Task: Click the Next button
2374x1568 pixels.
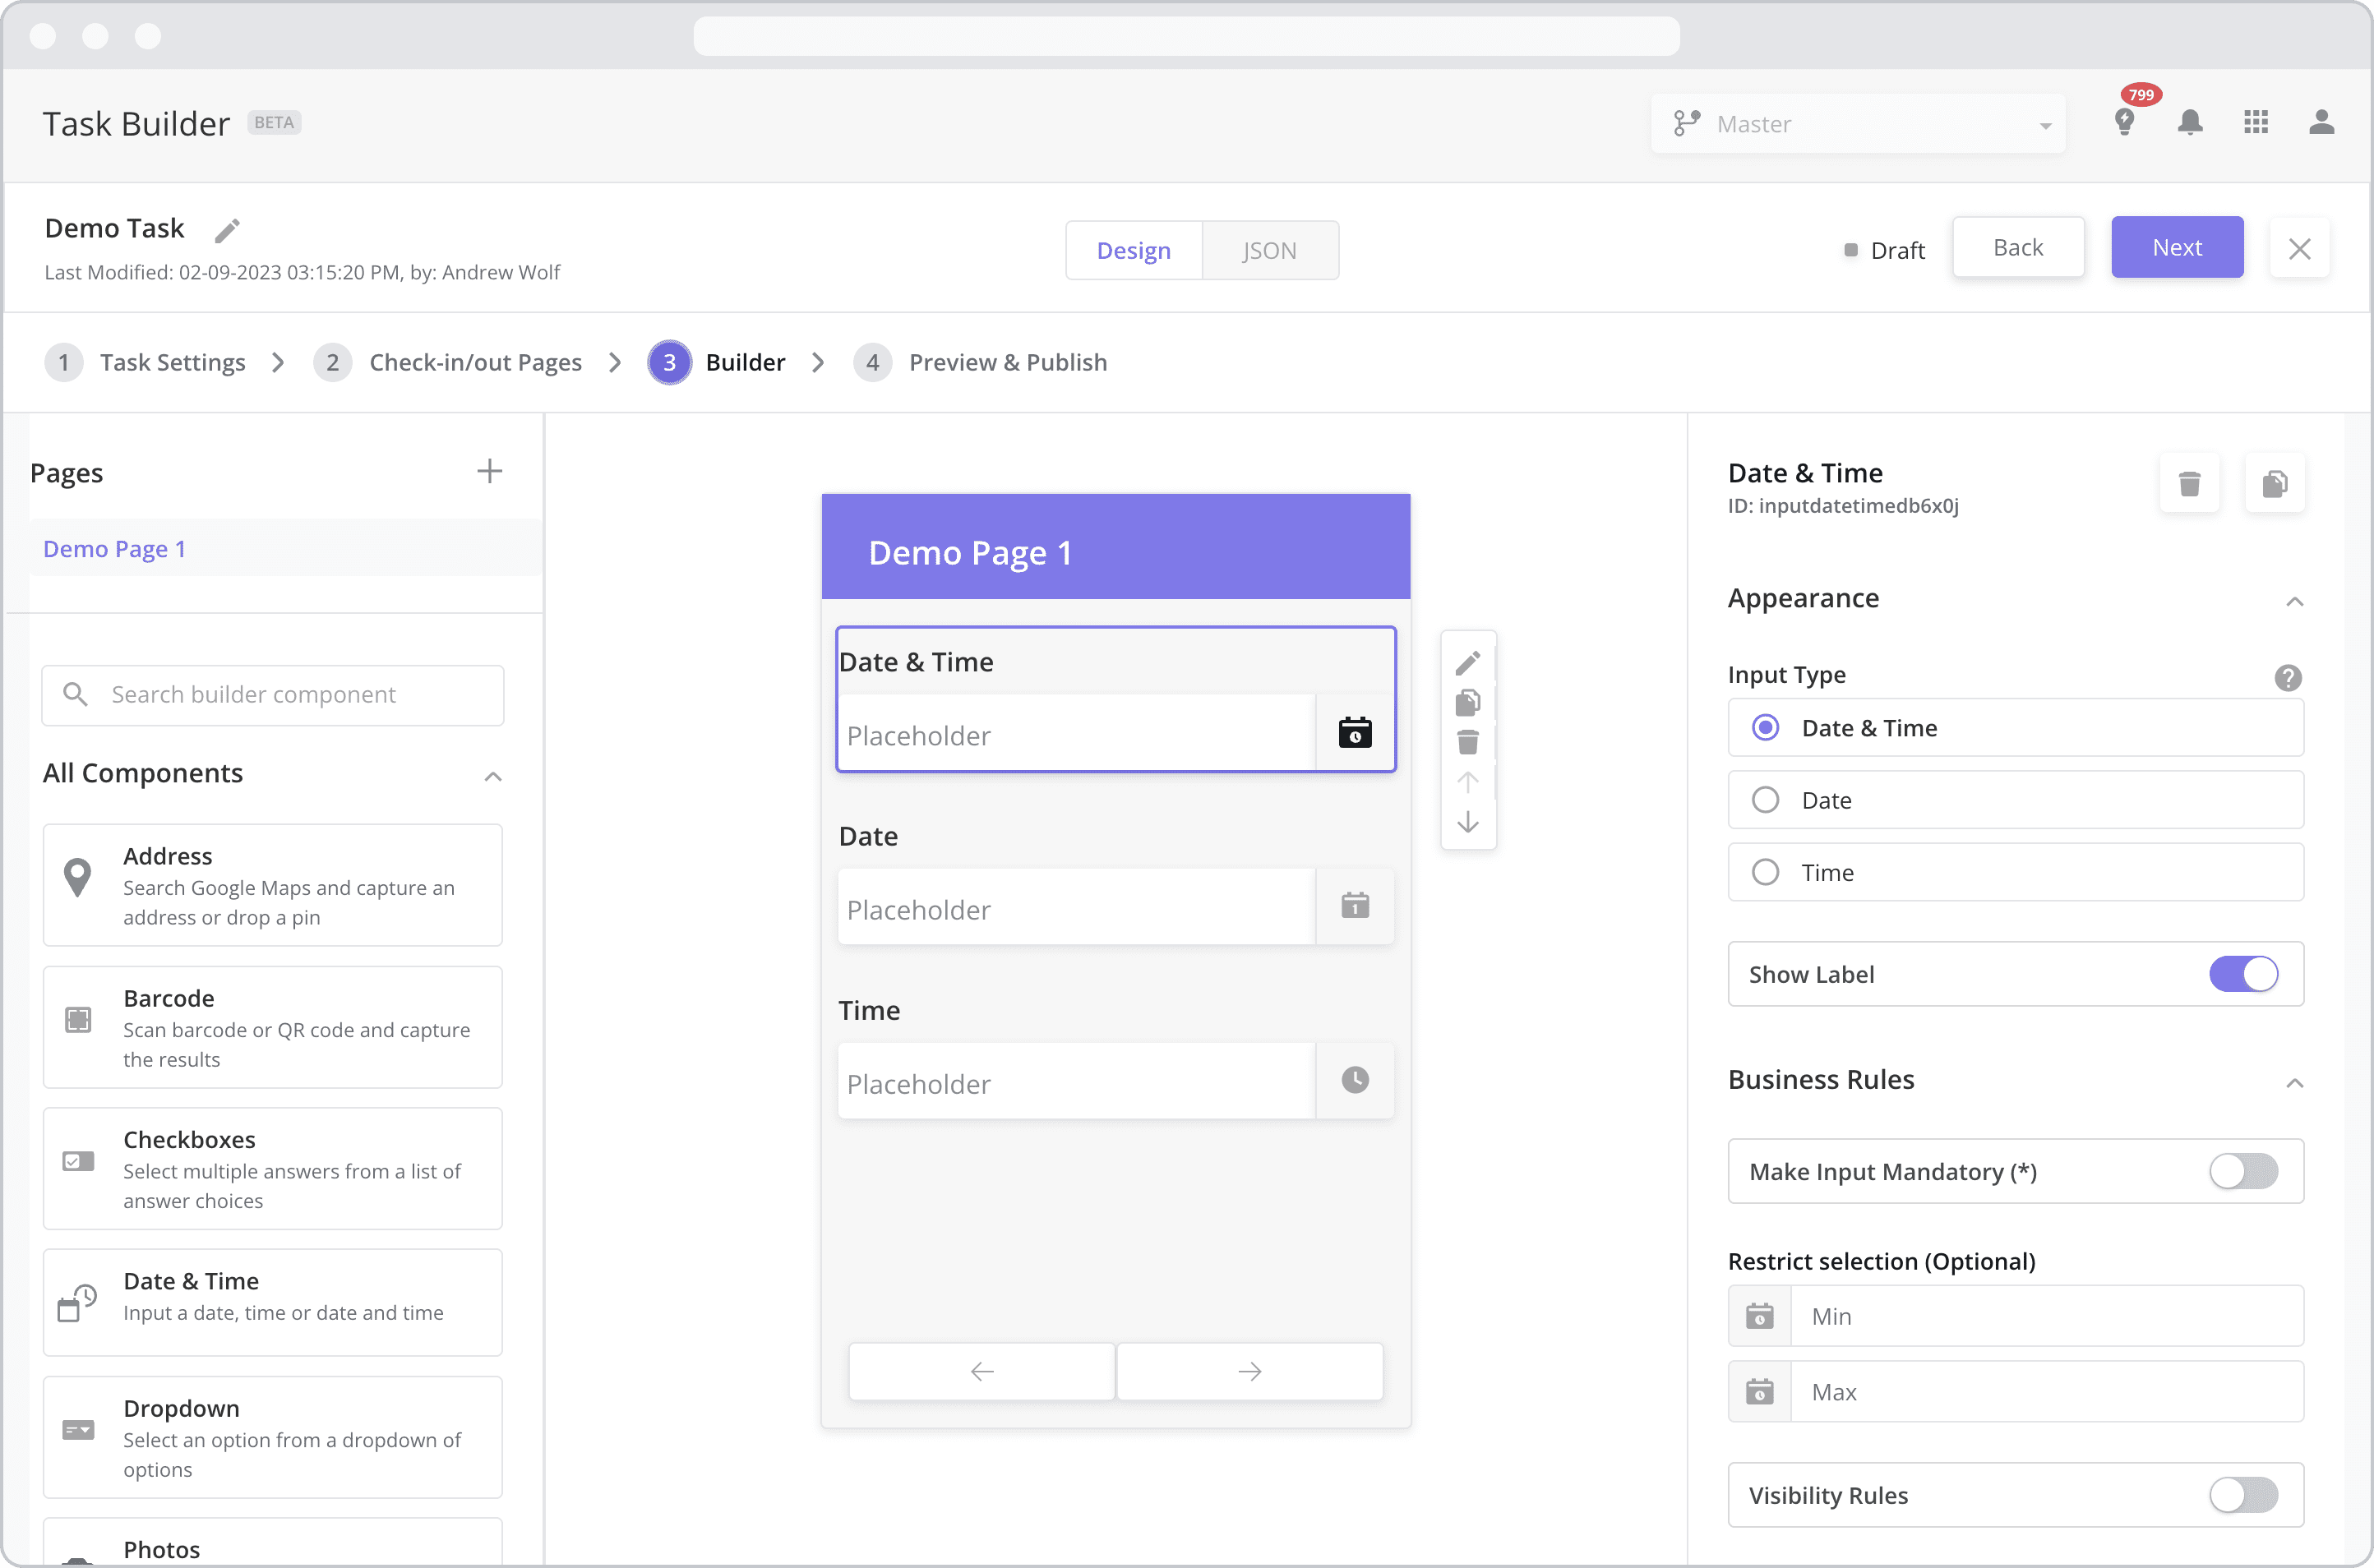Action: coord(2177,247)
